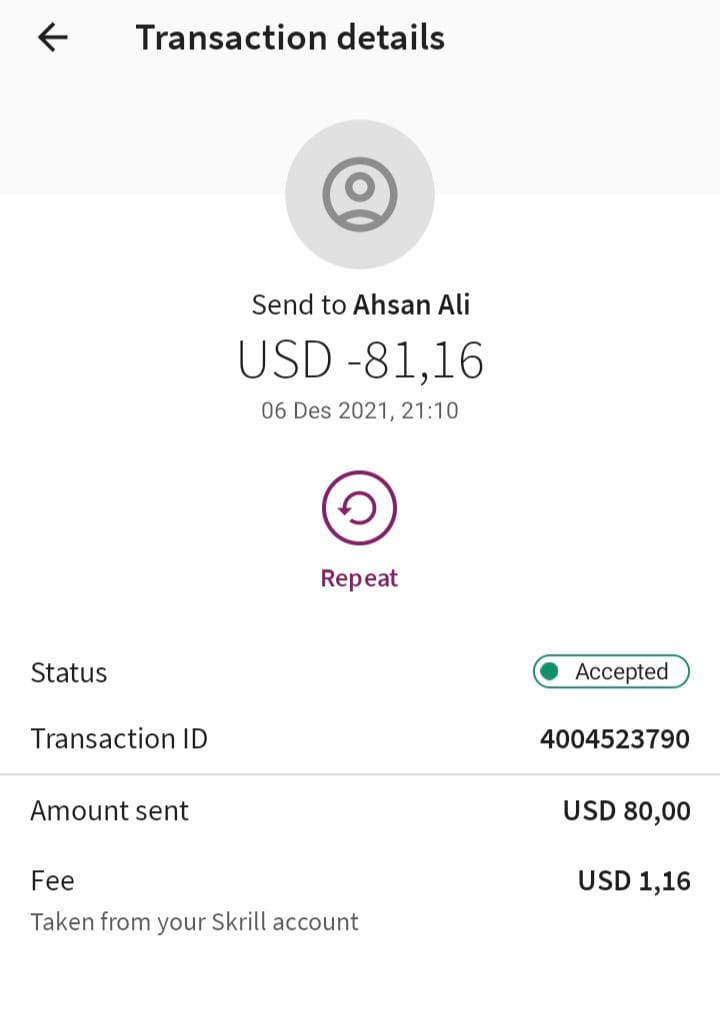Tap the recipient name Ahsan Ali
This screenshot has width=720, height=1013.
point(412,304)
